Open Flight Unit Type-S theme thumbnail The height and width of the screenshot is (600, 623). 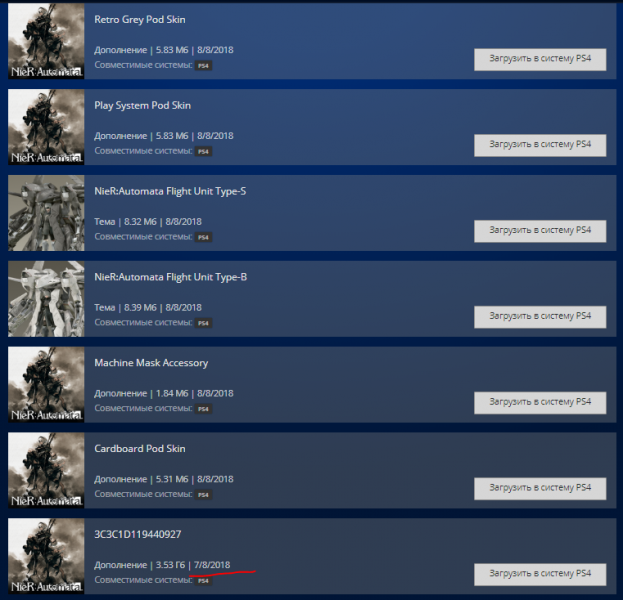click(x=46, y=213)
